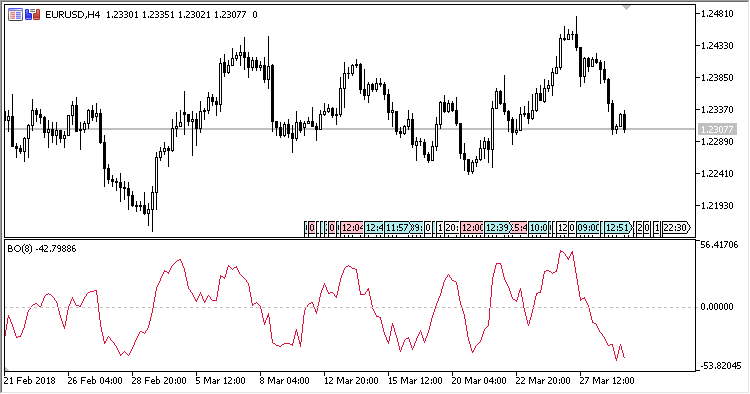Click the 1.22410 price scale label
750x394 pixels.
[717, 174]
